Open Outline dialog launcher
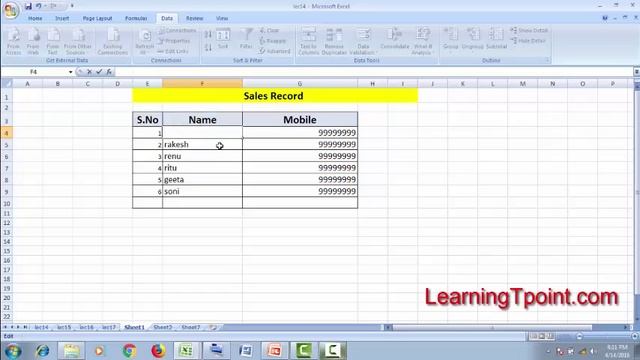The height and width of the screenshot is (360, 640). [x=547, y=60]
